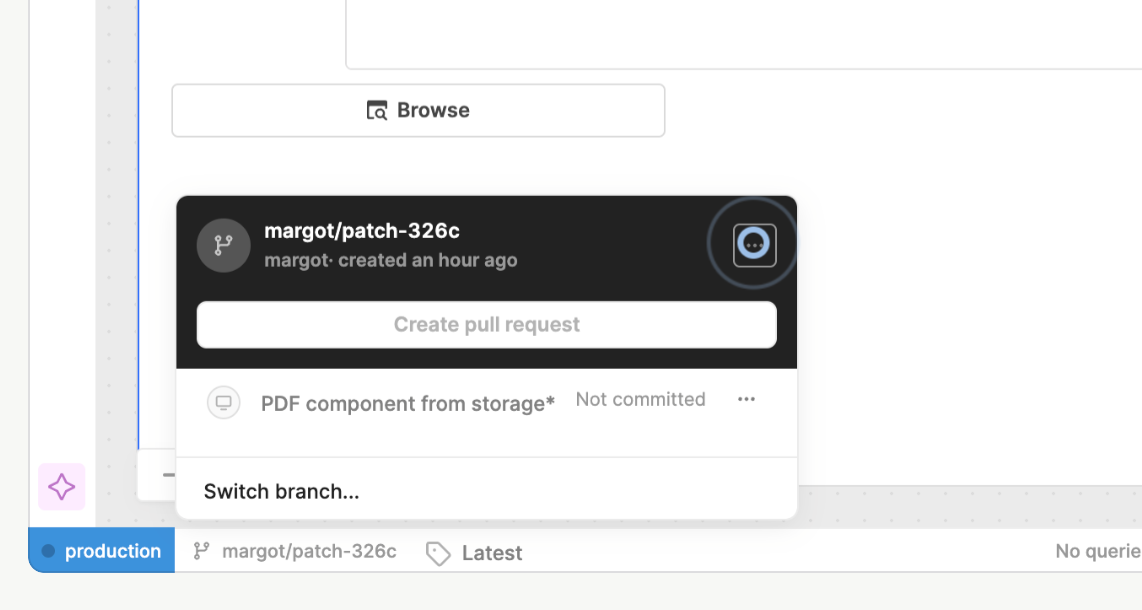Click the magnifier icon on Browse button

tap(377, 111)
